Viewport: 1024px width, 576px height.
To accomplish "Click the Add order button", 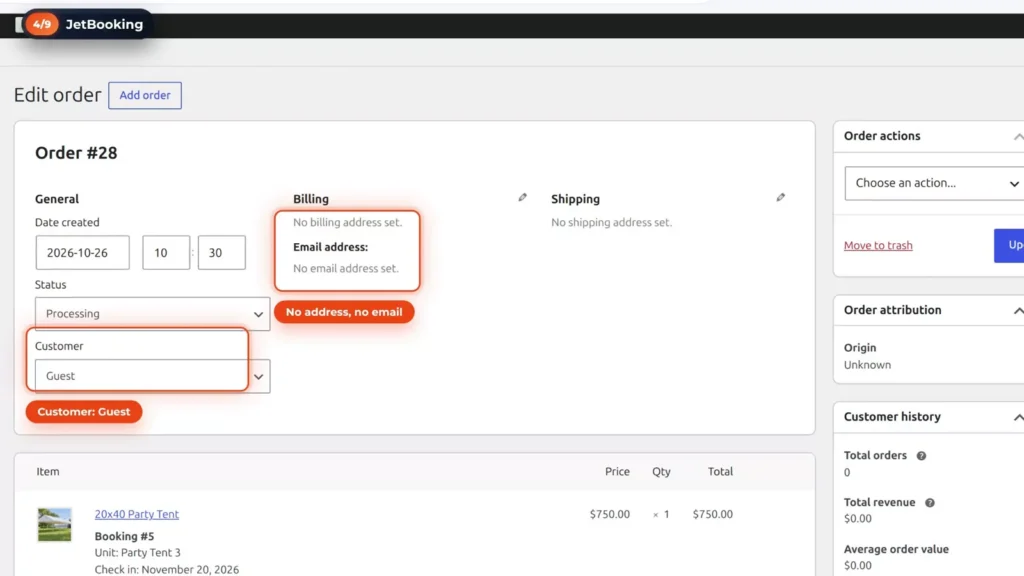I will 145,95.
